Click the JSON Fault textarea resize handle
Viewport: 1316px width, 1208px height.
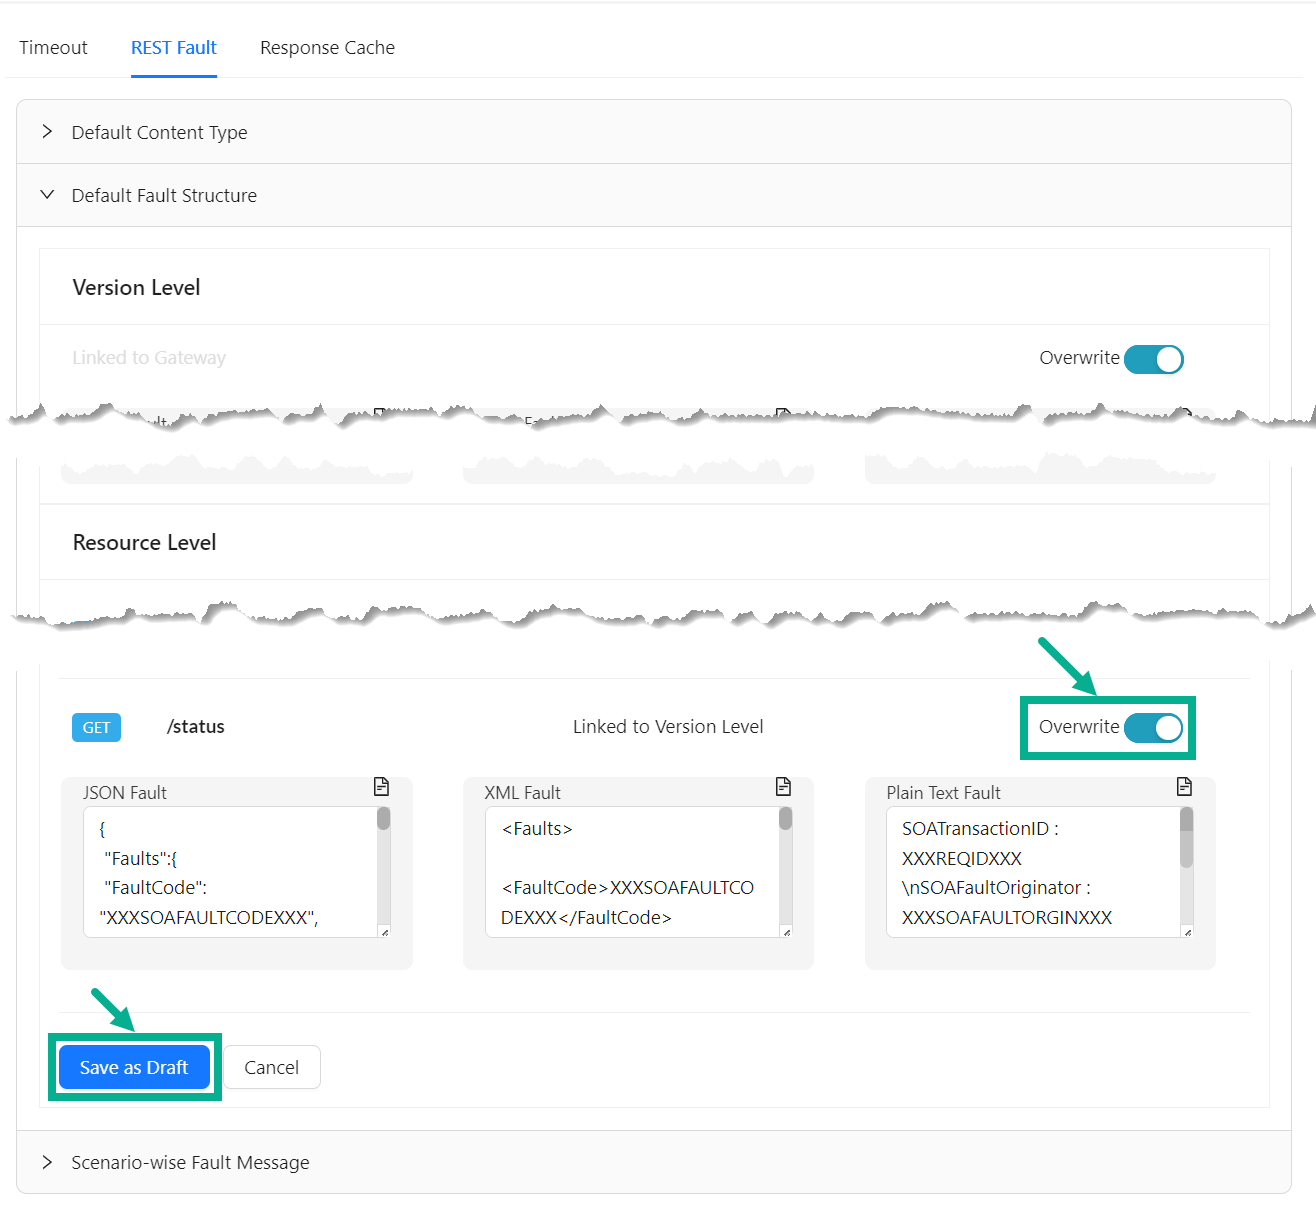[x=385, y=932]
